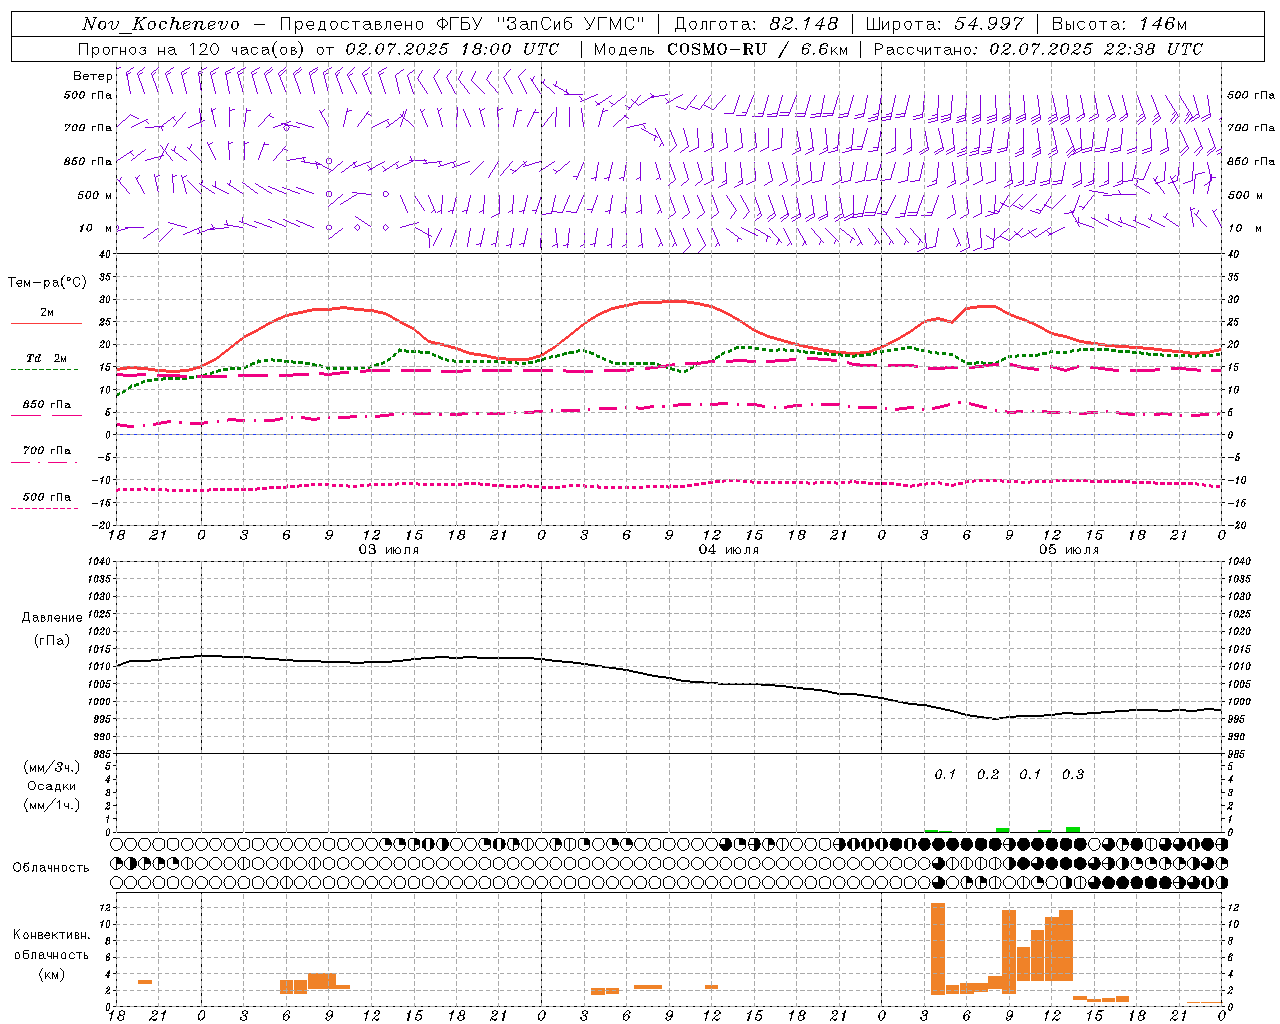Click the '0.2' precipitation amount value

[988, 775]
